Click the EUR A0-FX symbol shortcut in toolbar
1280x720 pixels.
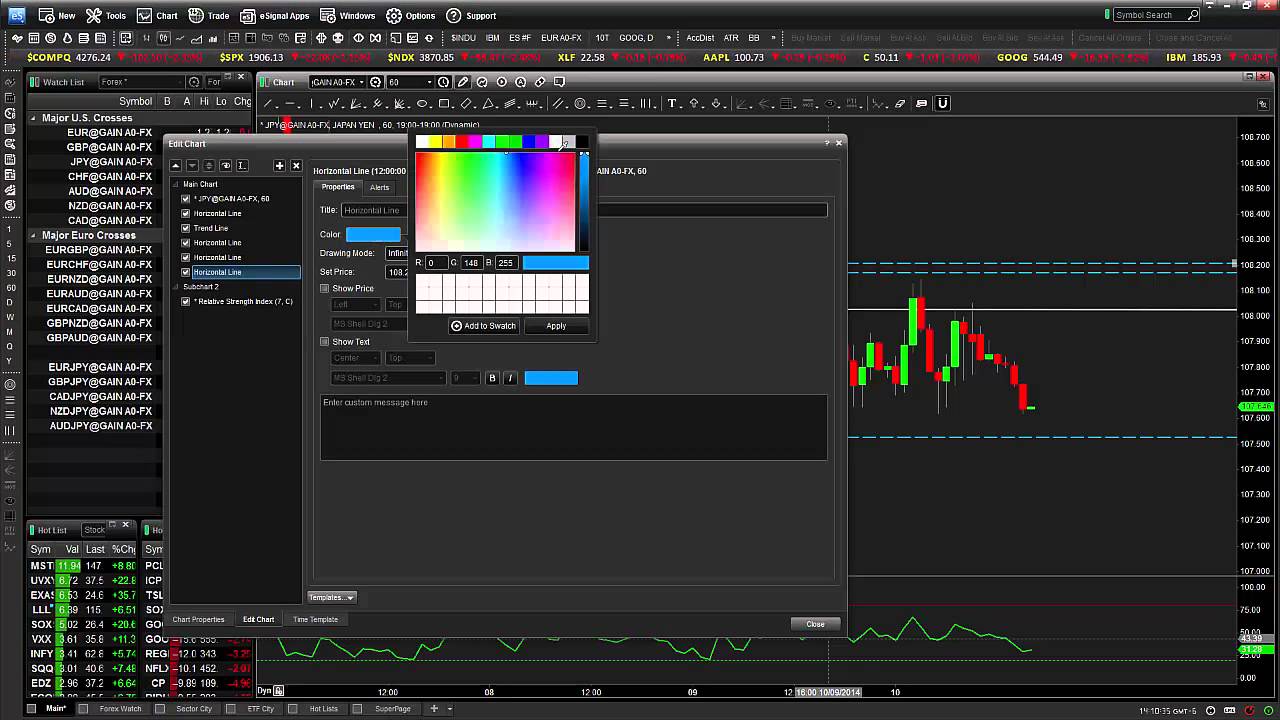pyautogui.click(x=561, y=38)
